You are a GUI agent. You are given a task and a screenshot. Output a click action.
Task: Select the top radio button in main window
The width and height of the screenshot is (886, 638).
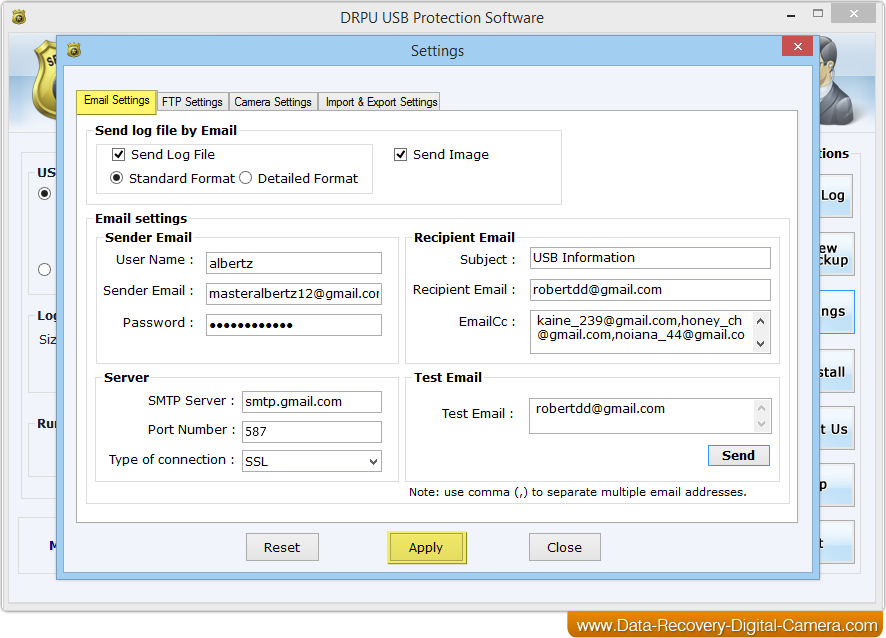point(45,194)
